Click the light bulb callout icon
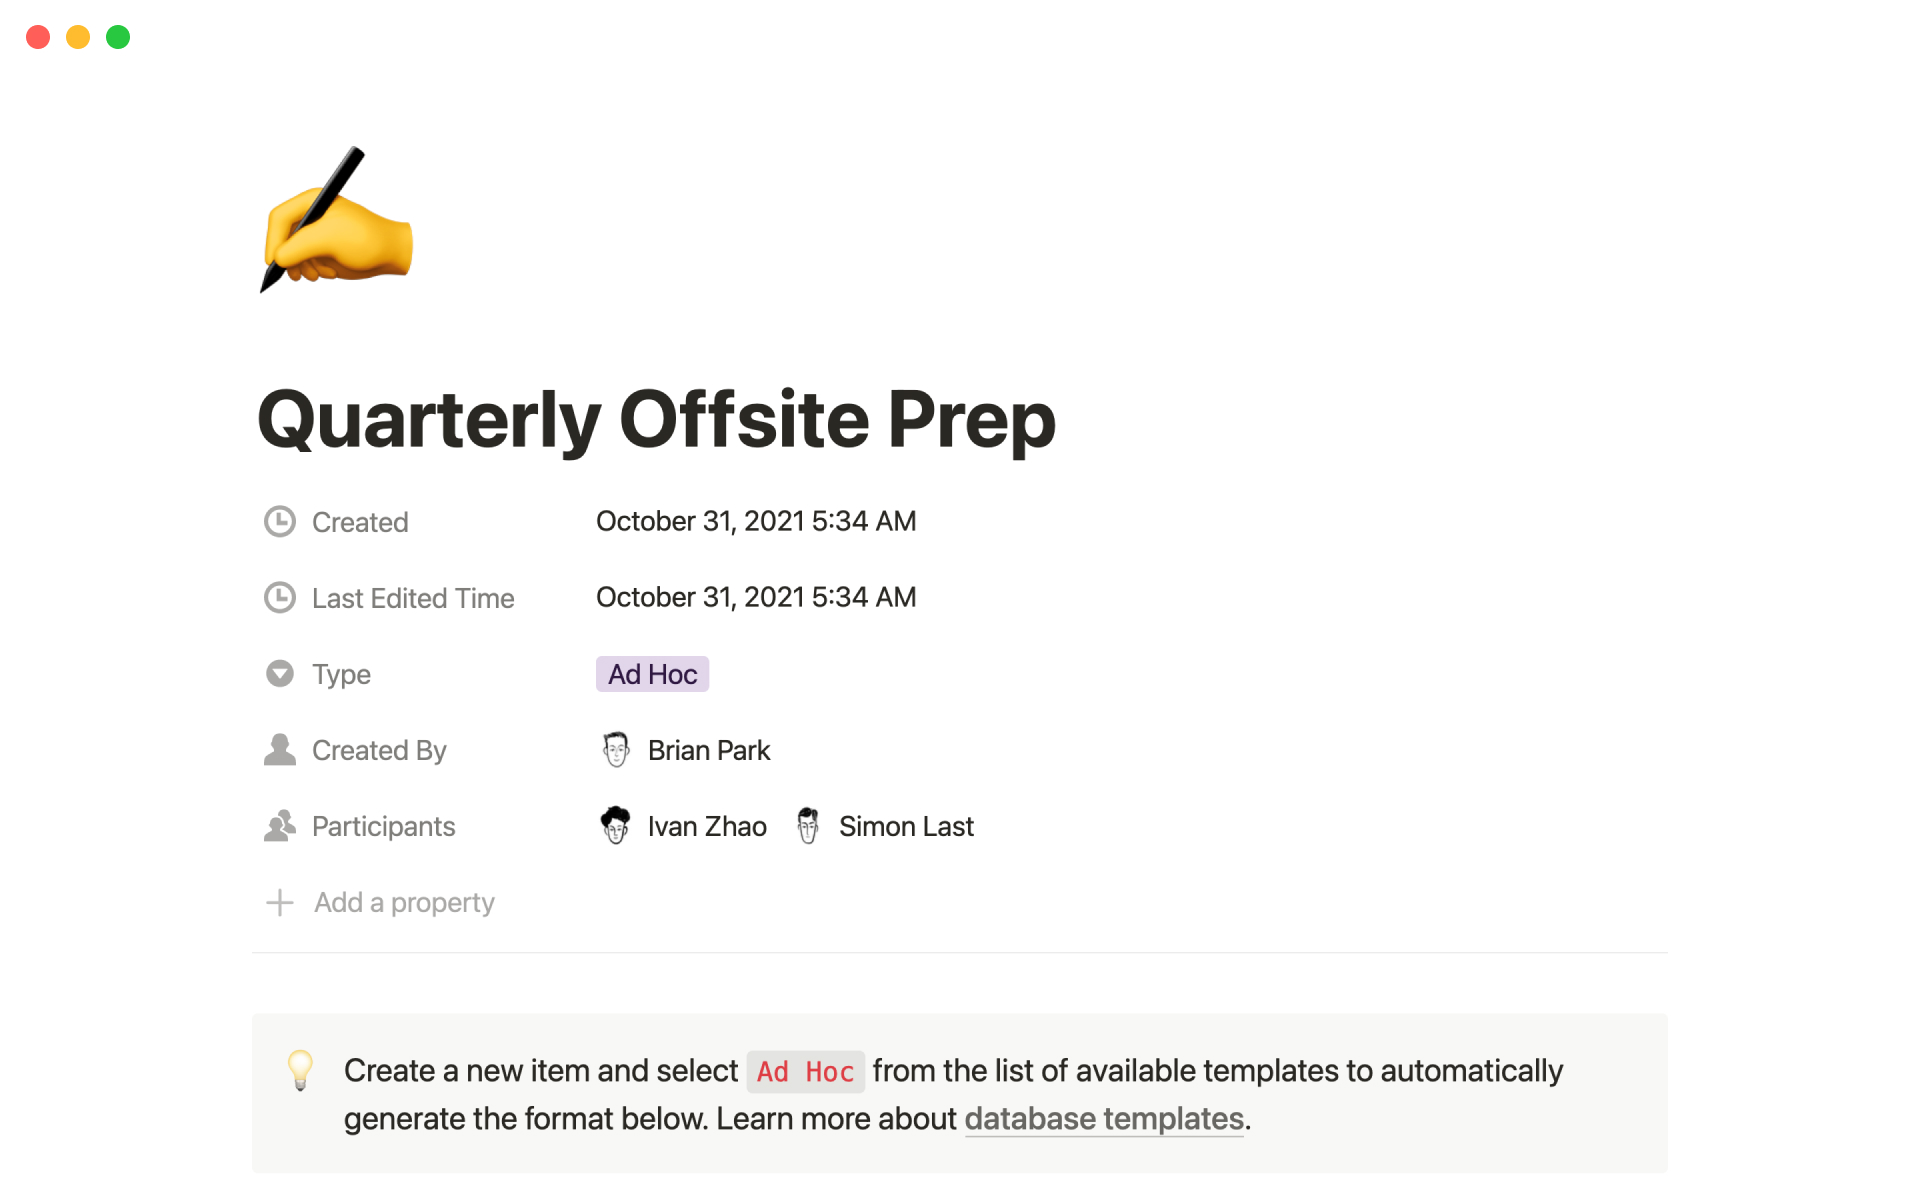This screenshot has height=1200, width=1920. click(300, 1070)
